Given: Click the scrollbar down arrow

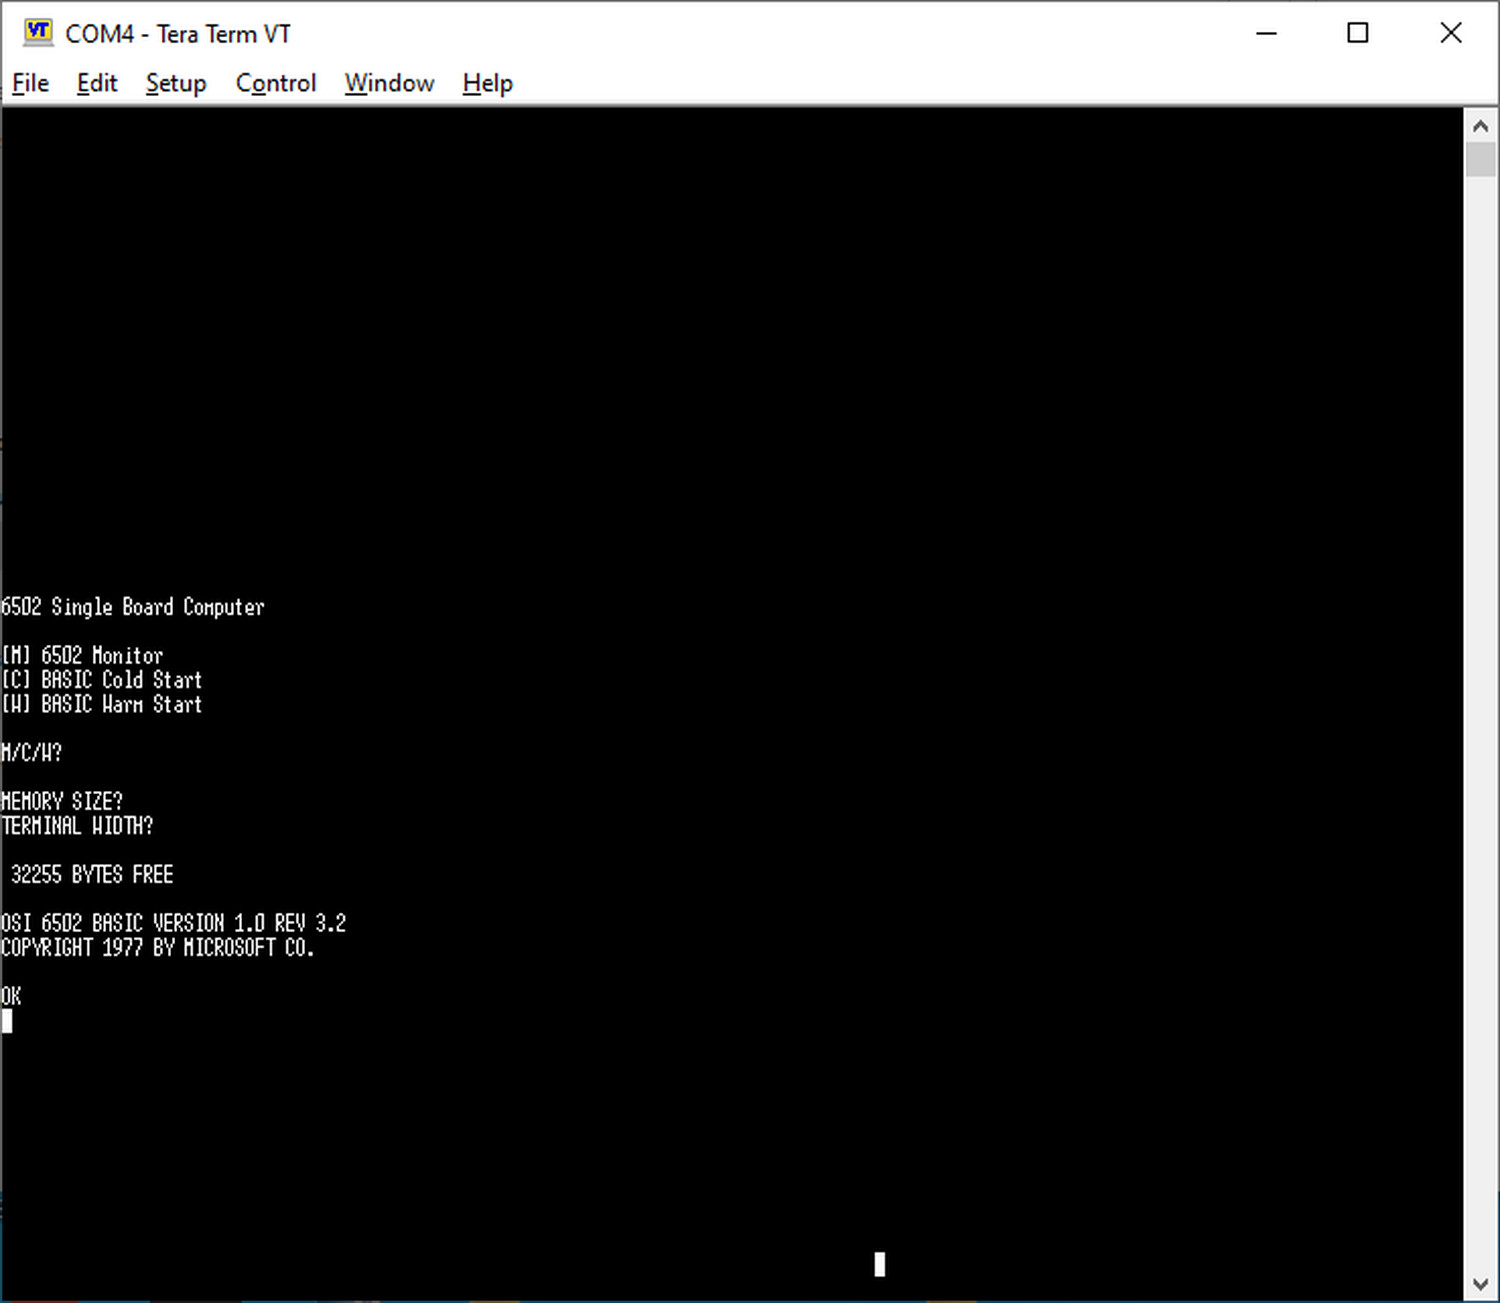Looking at the screenshot, I should point(1481,1284).
